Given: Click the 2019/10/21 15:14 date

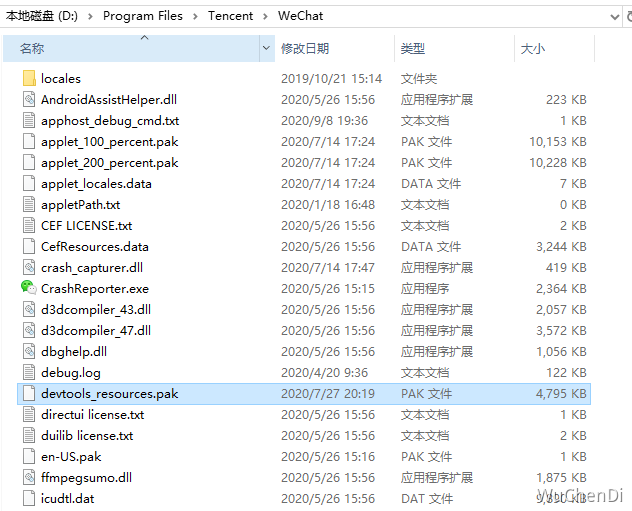Looking at the screenshot, I should [x=331, y=79].
